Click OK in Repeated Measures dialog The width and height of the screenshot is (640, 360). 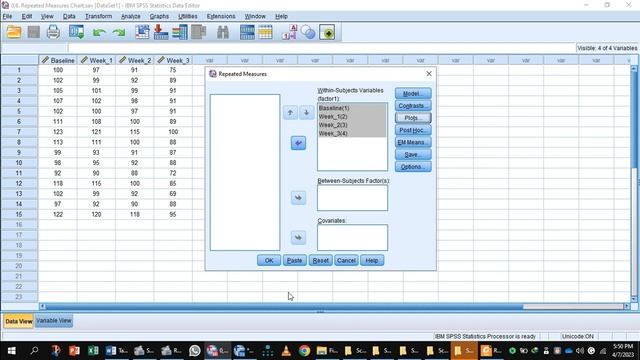point(269,260)
